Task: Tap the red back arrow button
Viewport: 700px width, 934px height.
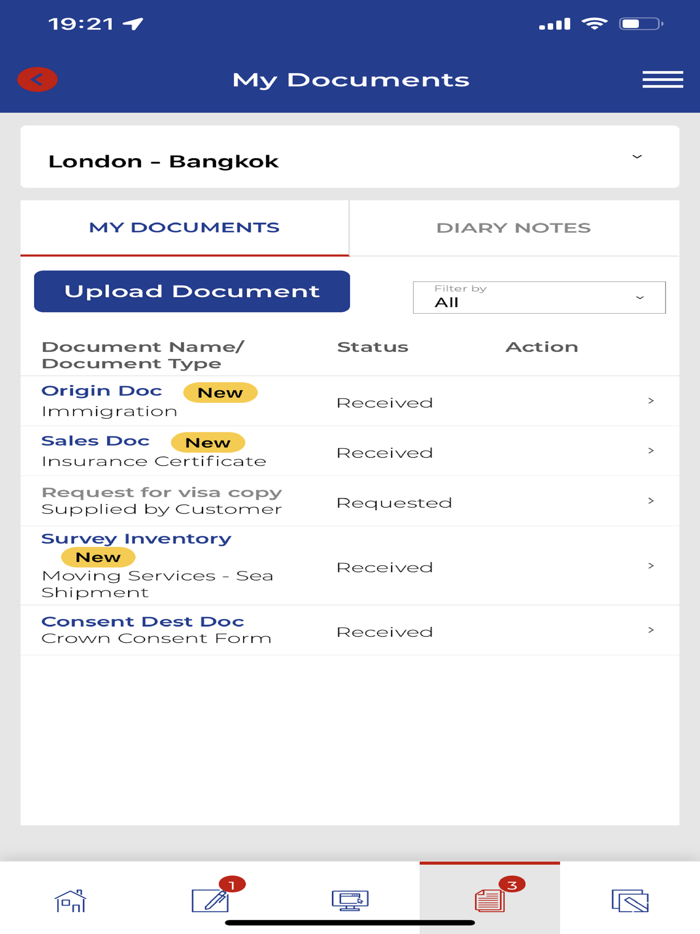Action: pos(37,80)
